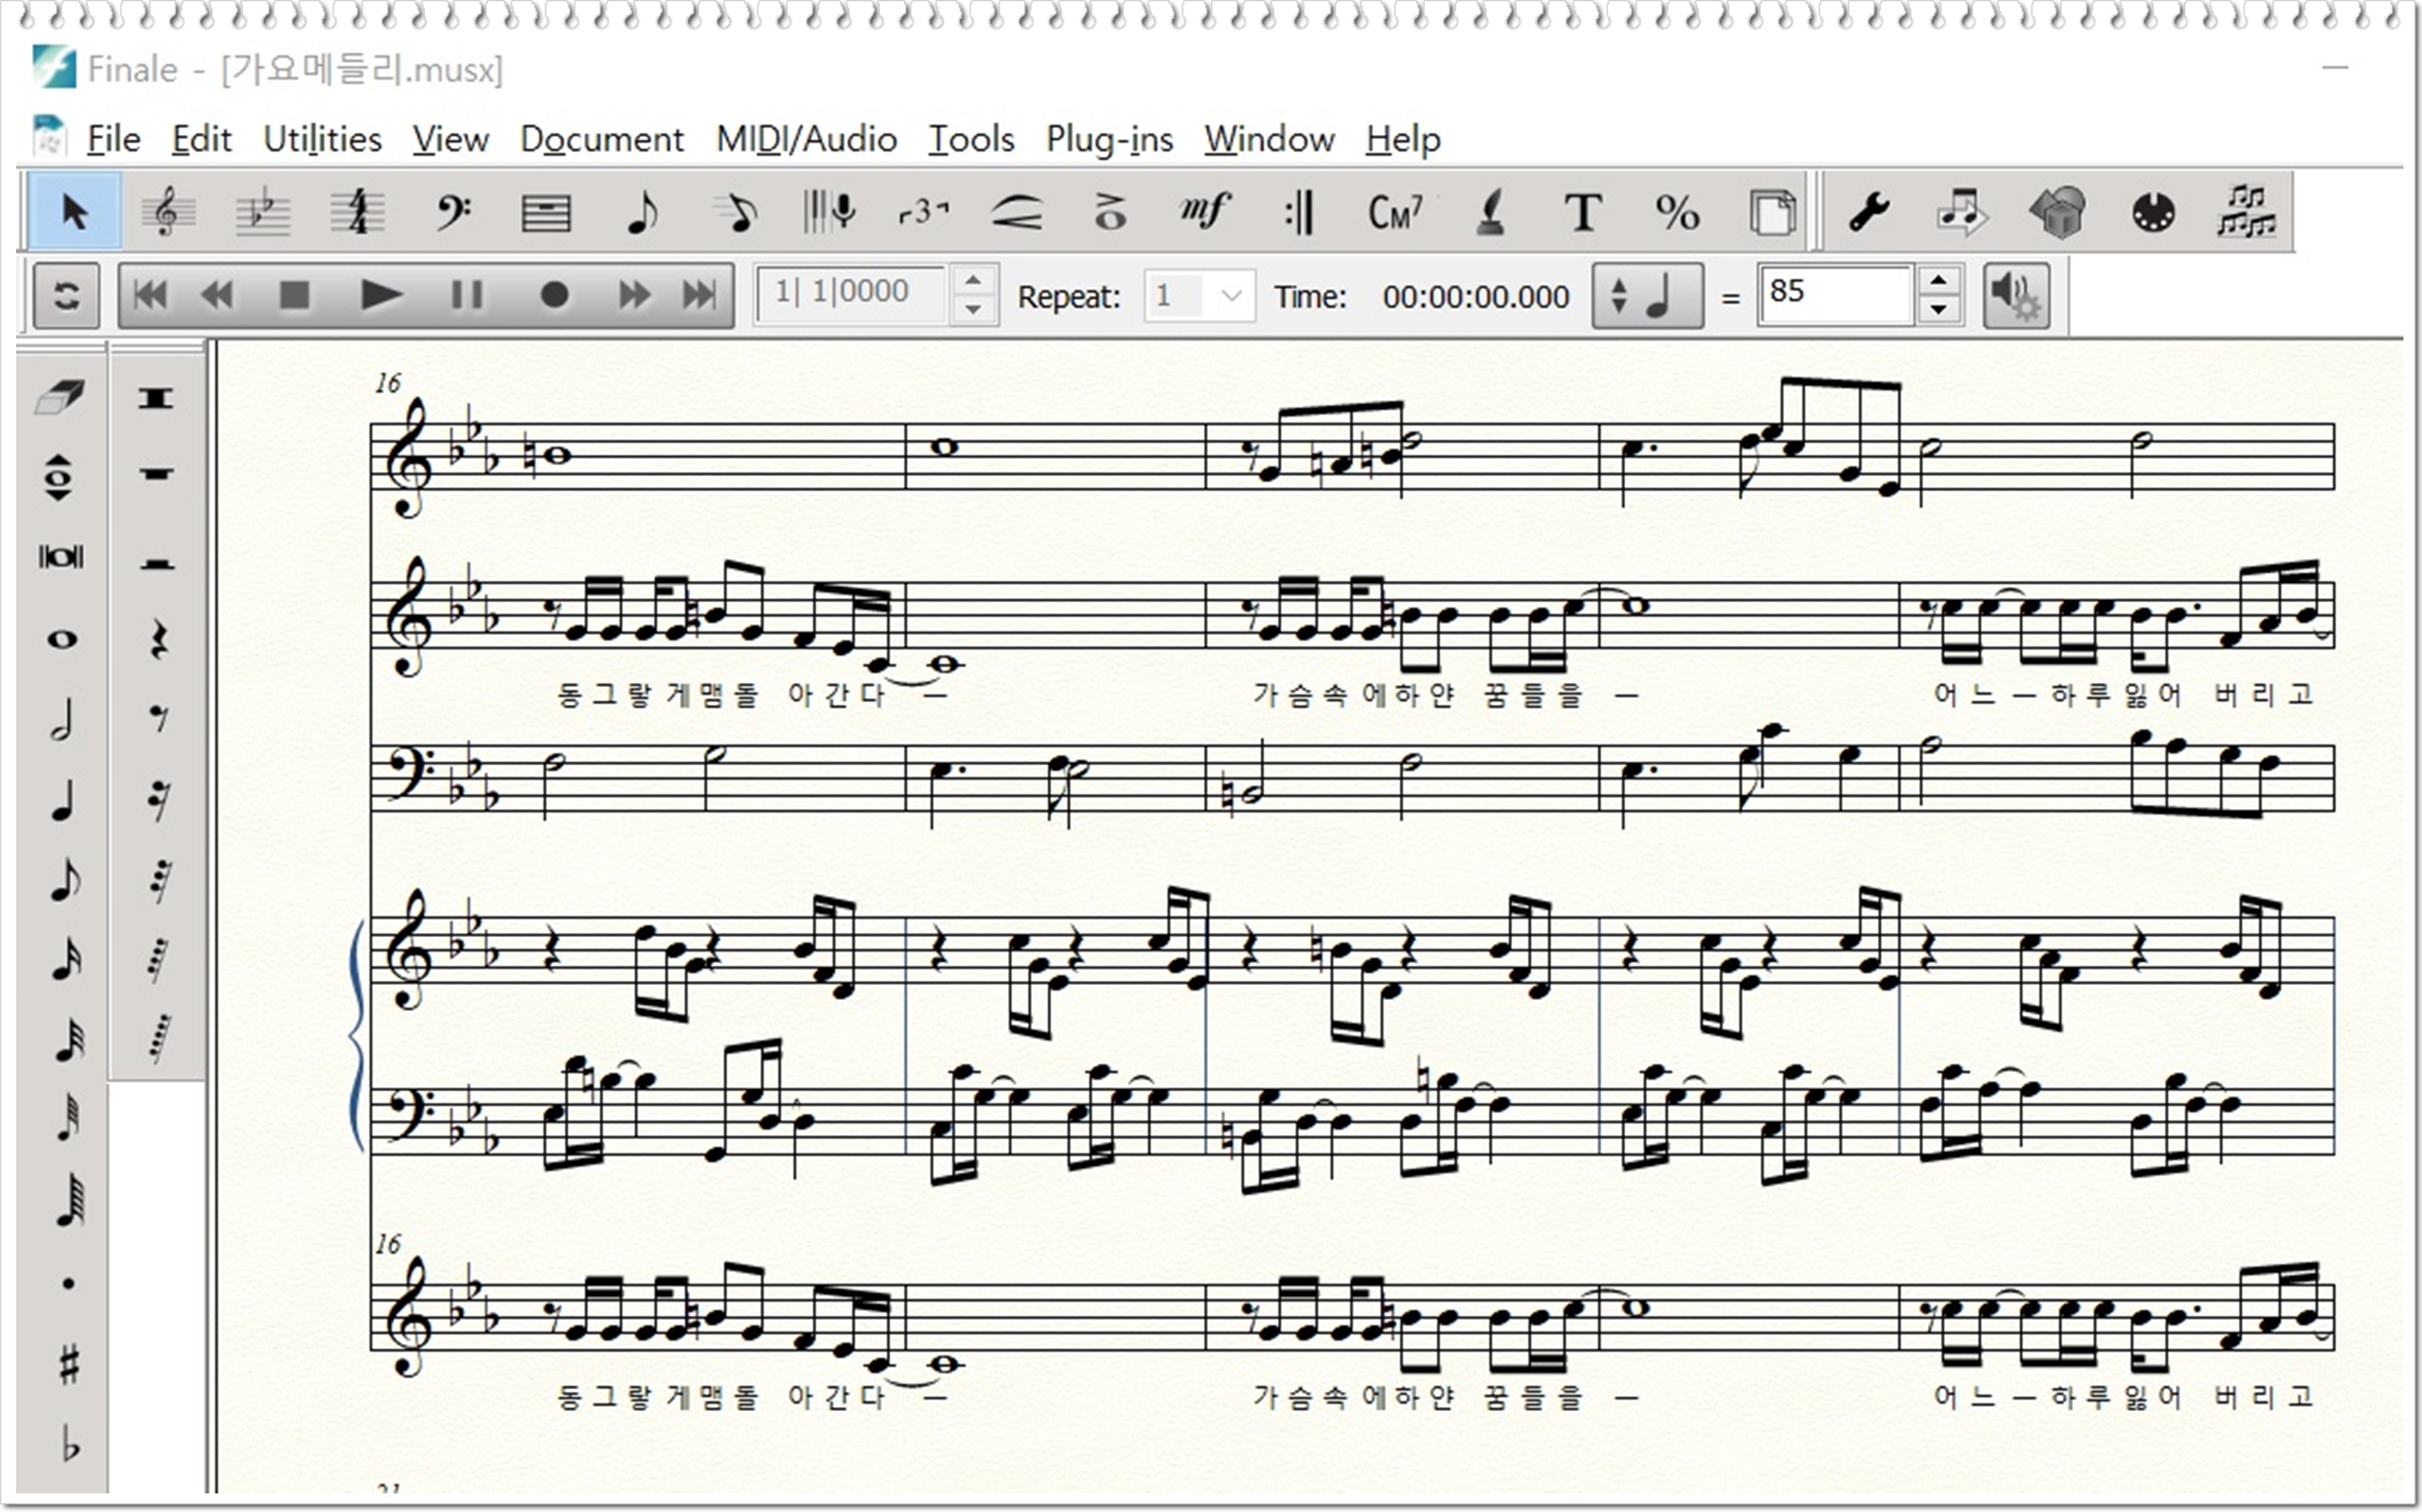Screen dimensions: 2422x1512
Task: Choose the sixteenth note duration
Action: [65, 960]
